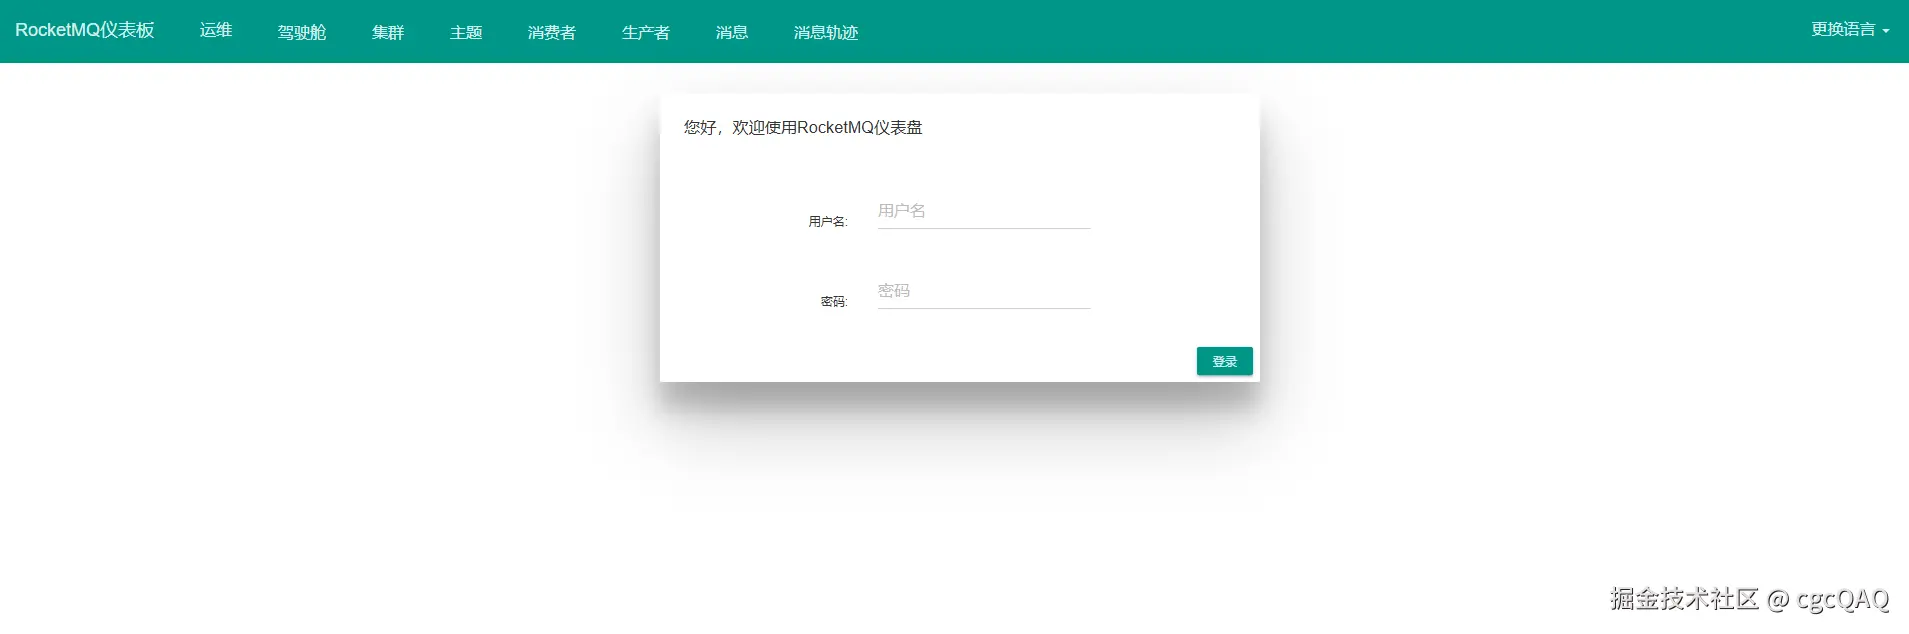1909x634 pixels.
Task: Navigate to 消费者 consumer page
Action: (x=552, y=32)
